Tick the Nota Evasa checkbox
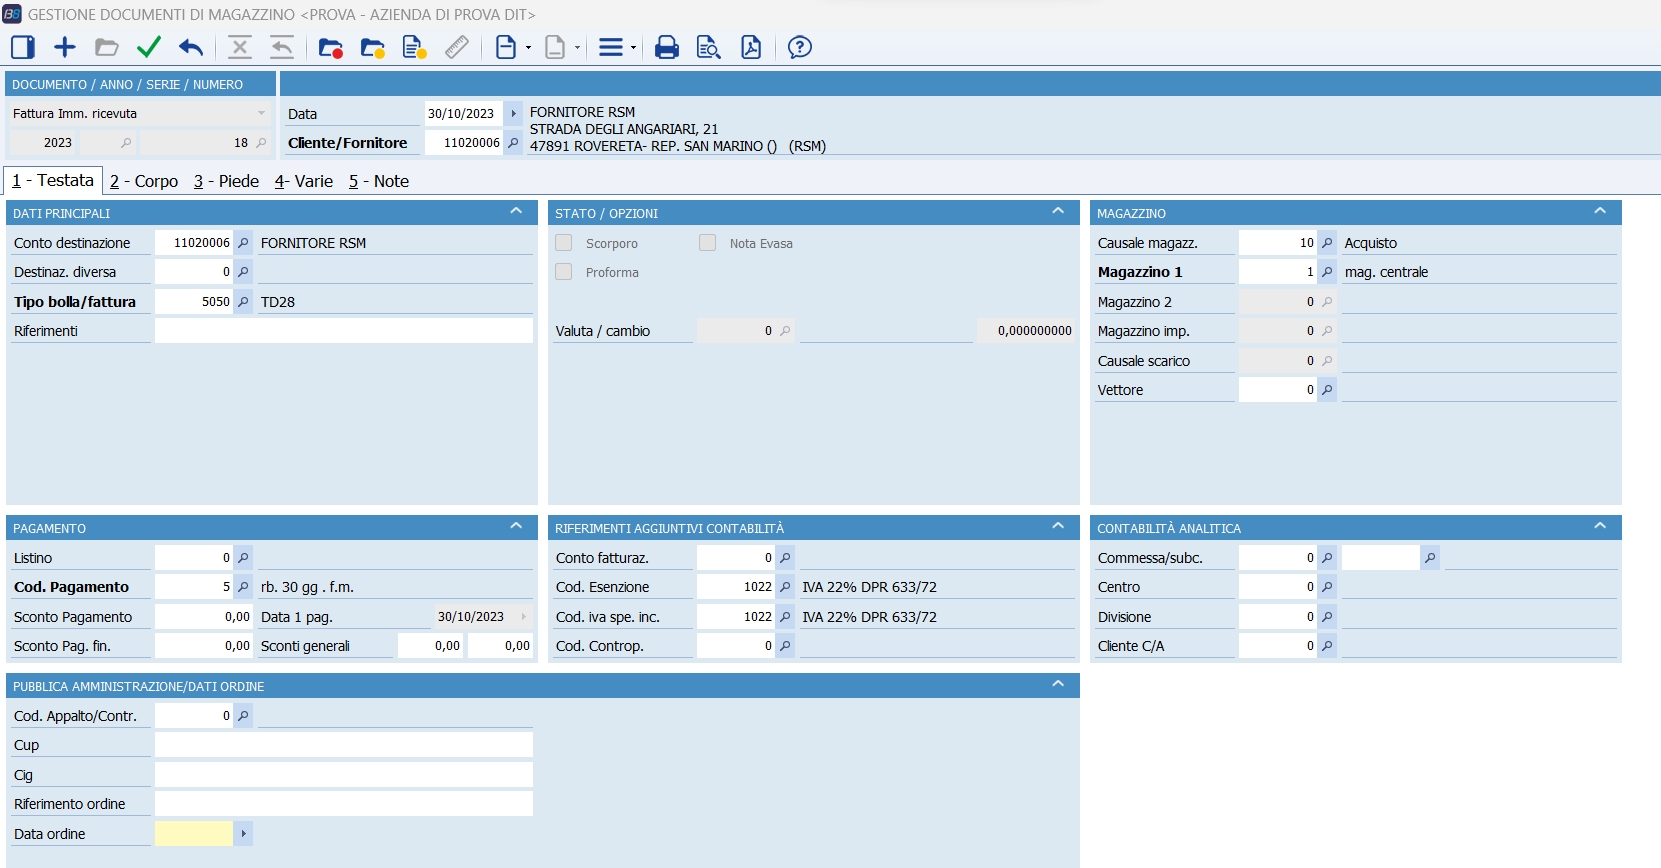Screen dimensions: 1661x868 [x=708, y=243]
